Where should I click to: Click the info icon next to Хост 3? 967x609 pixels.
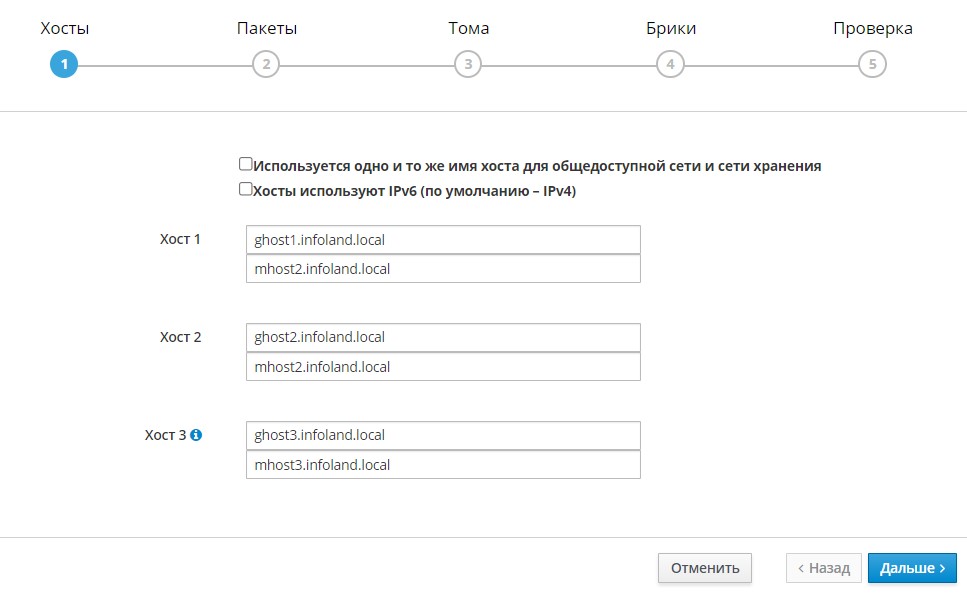pyautogui.click(x=196, y=435)
